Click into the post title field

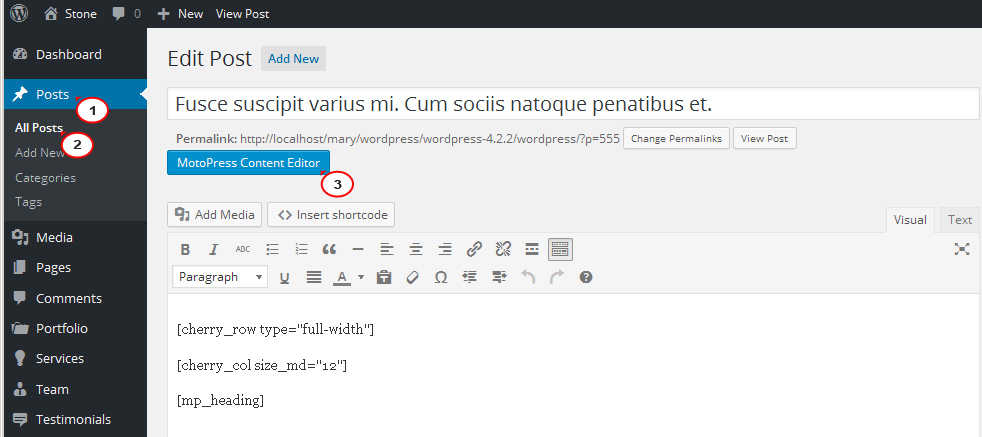[573, 104]
